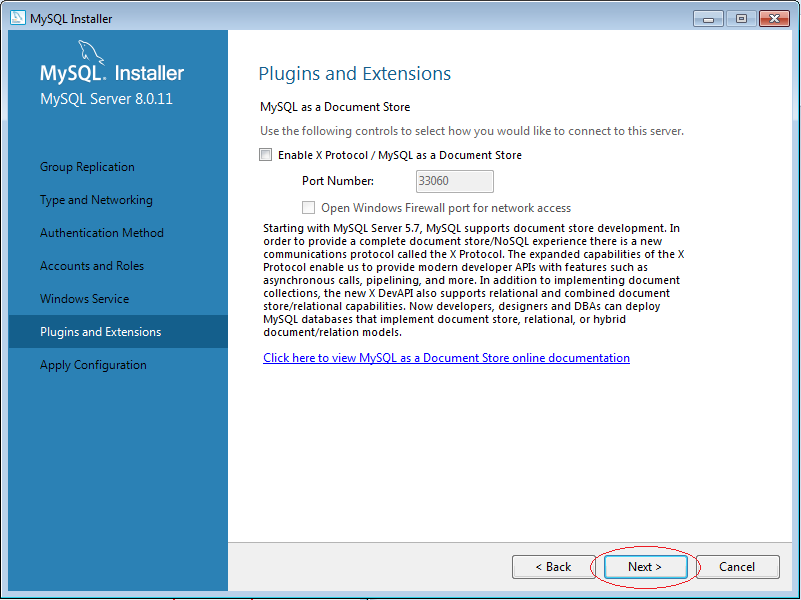Click the MySQL Server 8.0.11 version text
The width and height of the screenshot is (801, 600).
click(x=106, y=99)
